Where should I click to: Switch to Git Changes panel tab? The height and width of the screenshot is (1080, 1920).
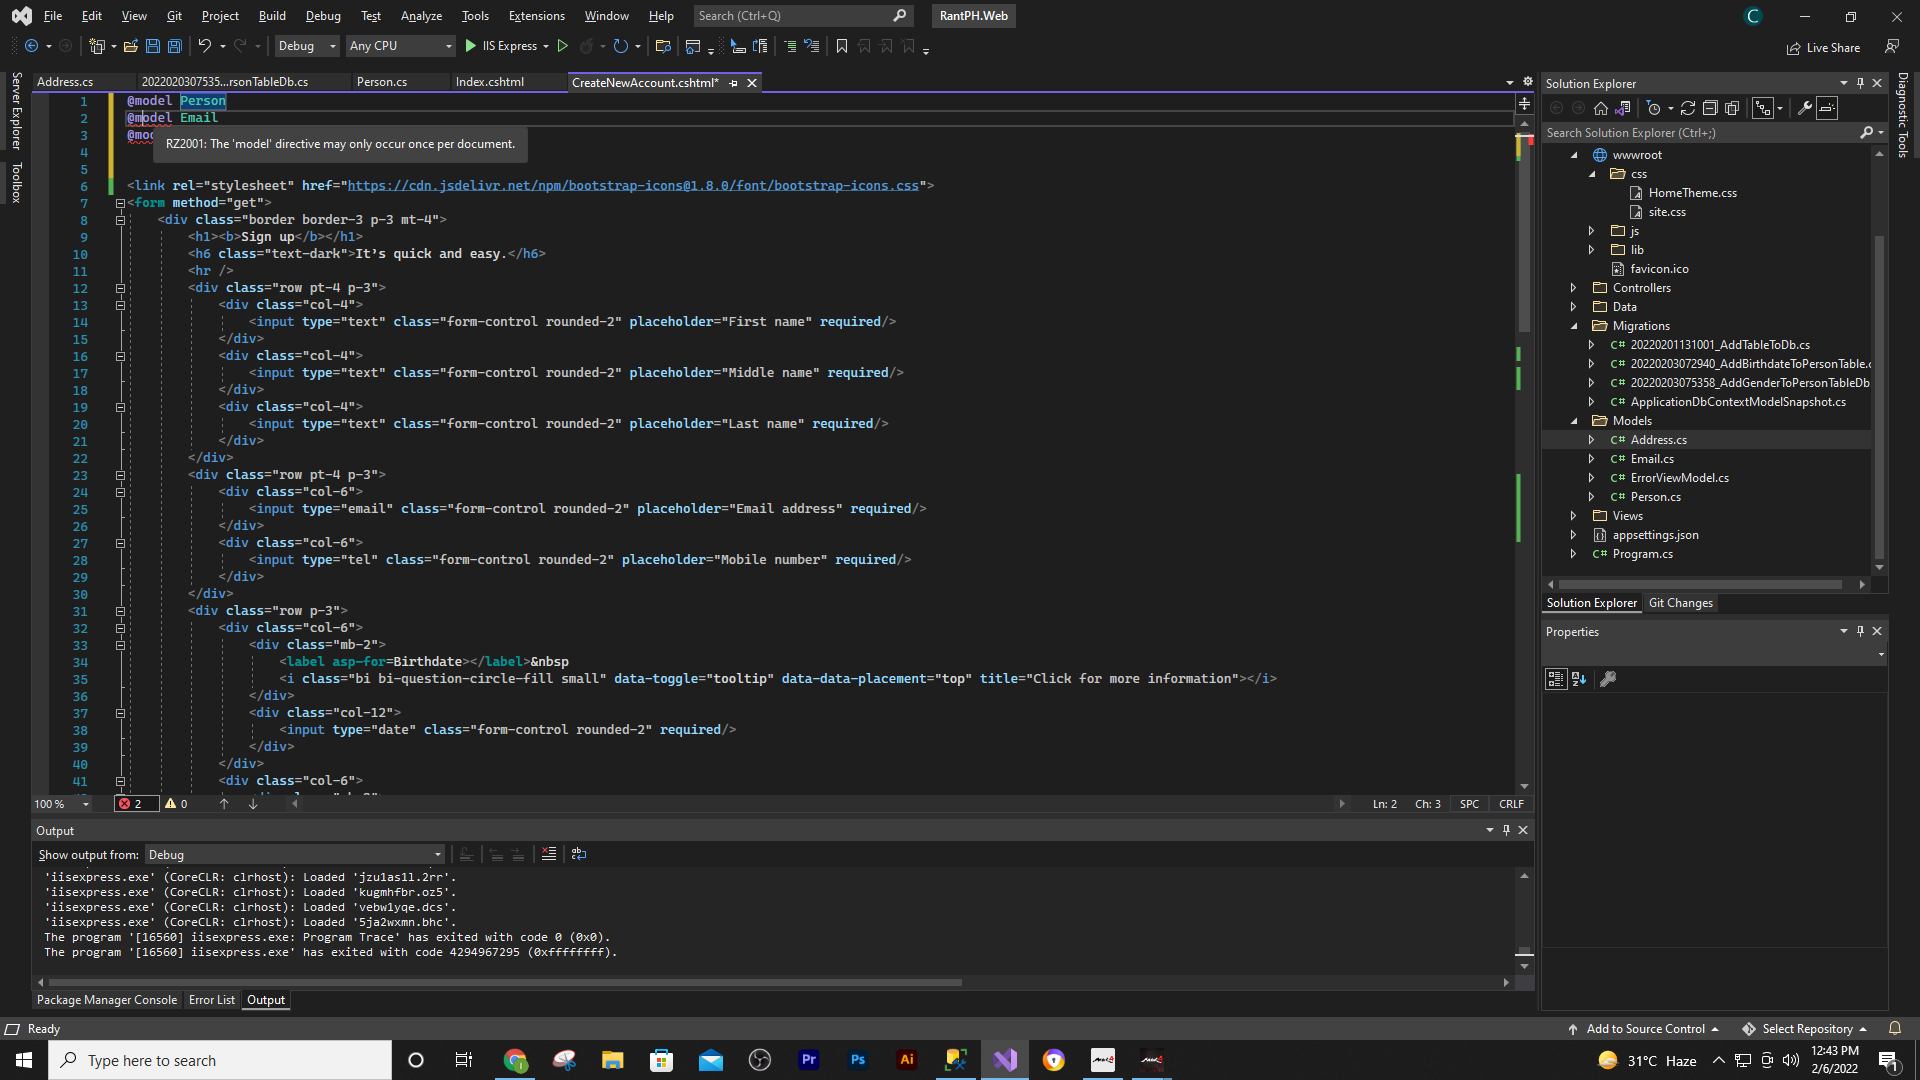coord(1680,603)
